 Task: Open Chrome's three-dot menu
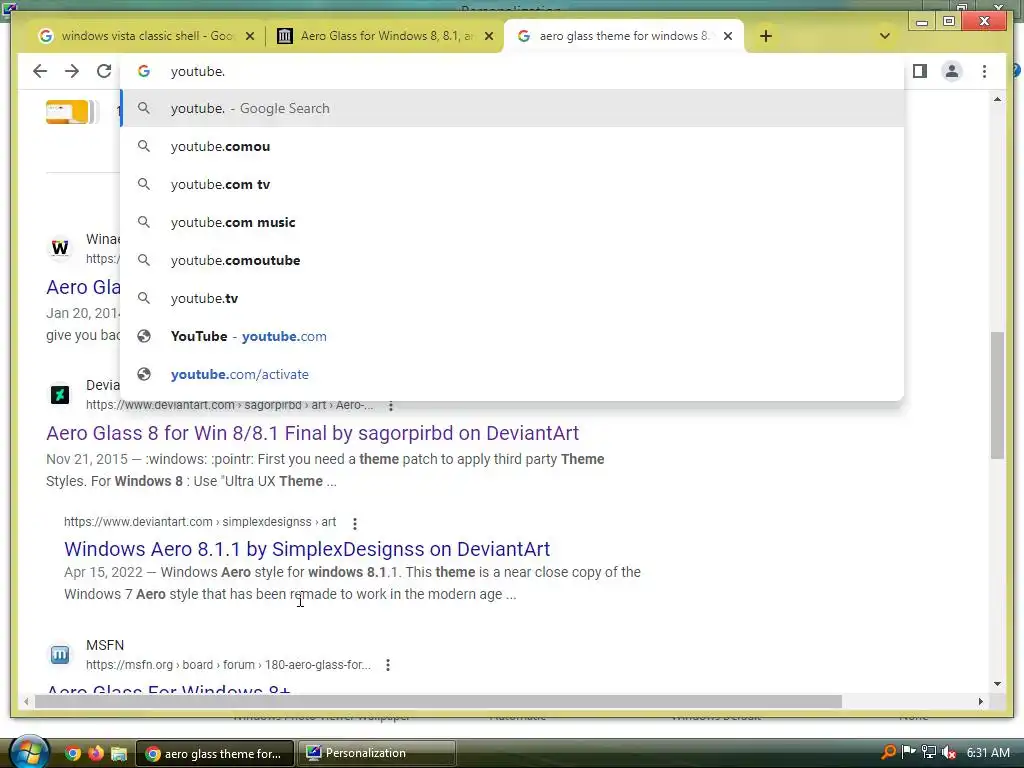click(x=984, y=71)
